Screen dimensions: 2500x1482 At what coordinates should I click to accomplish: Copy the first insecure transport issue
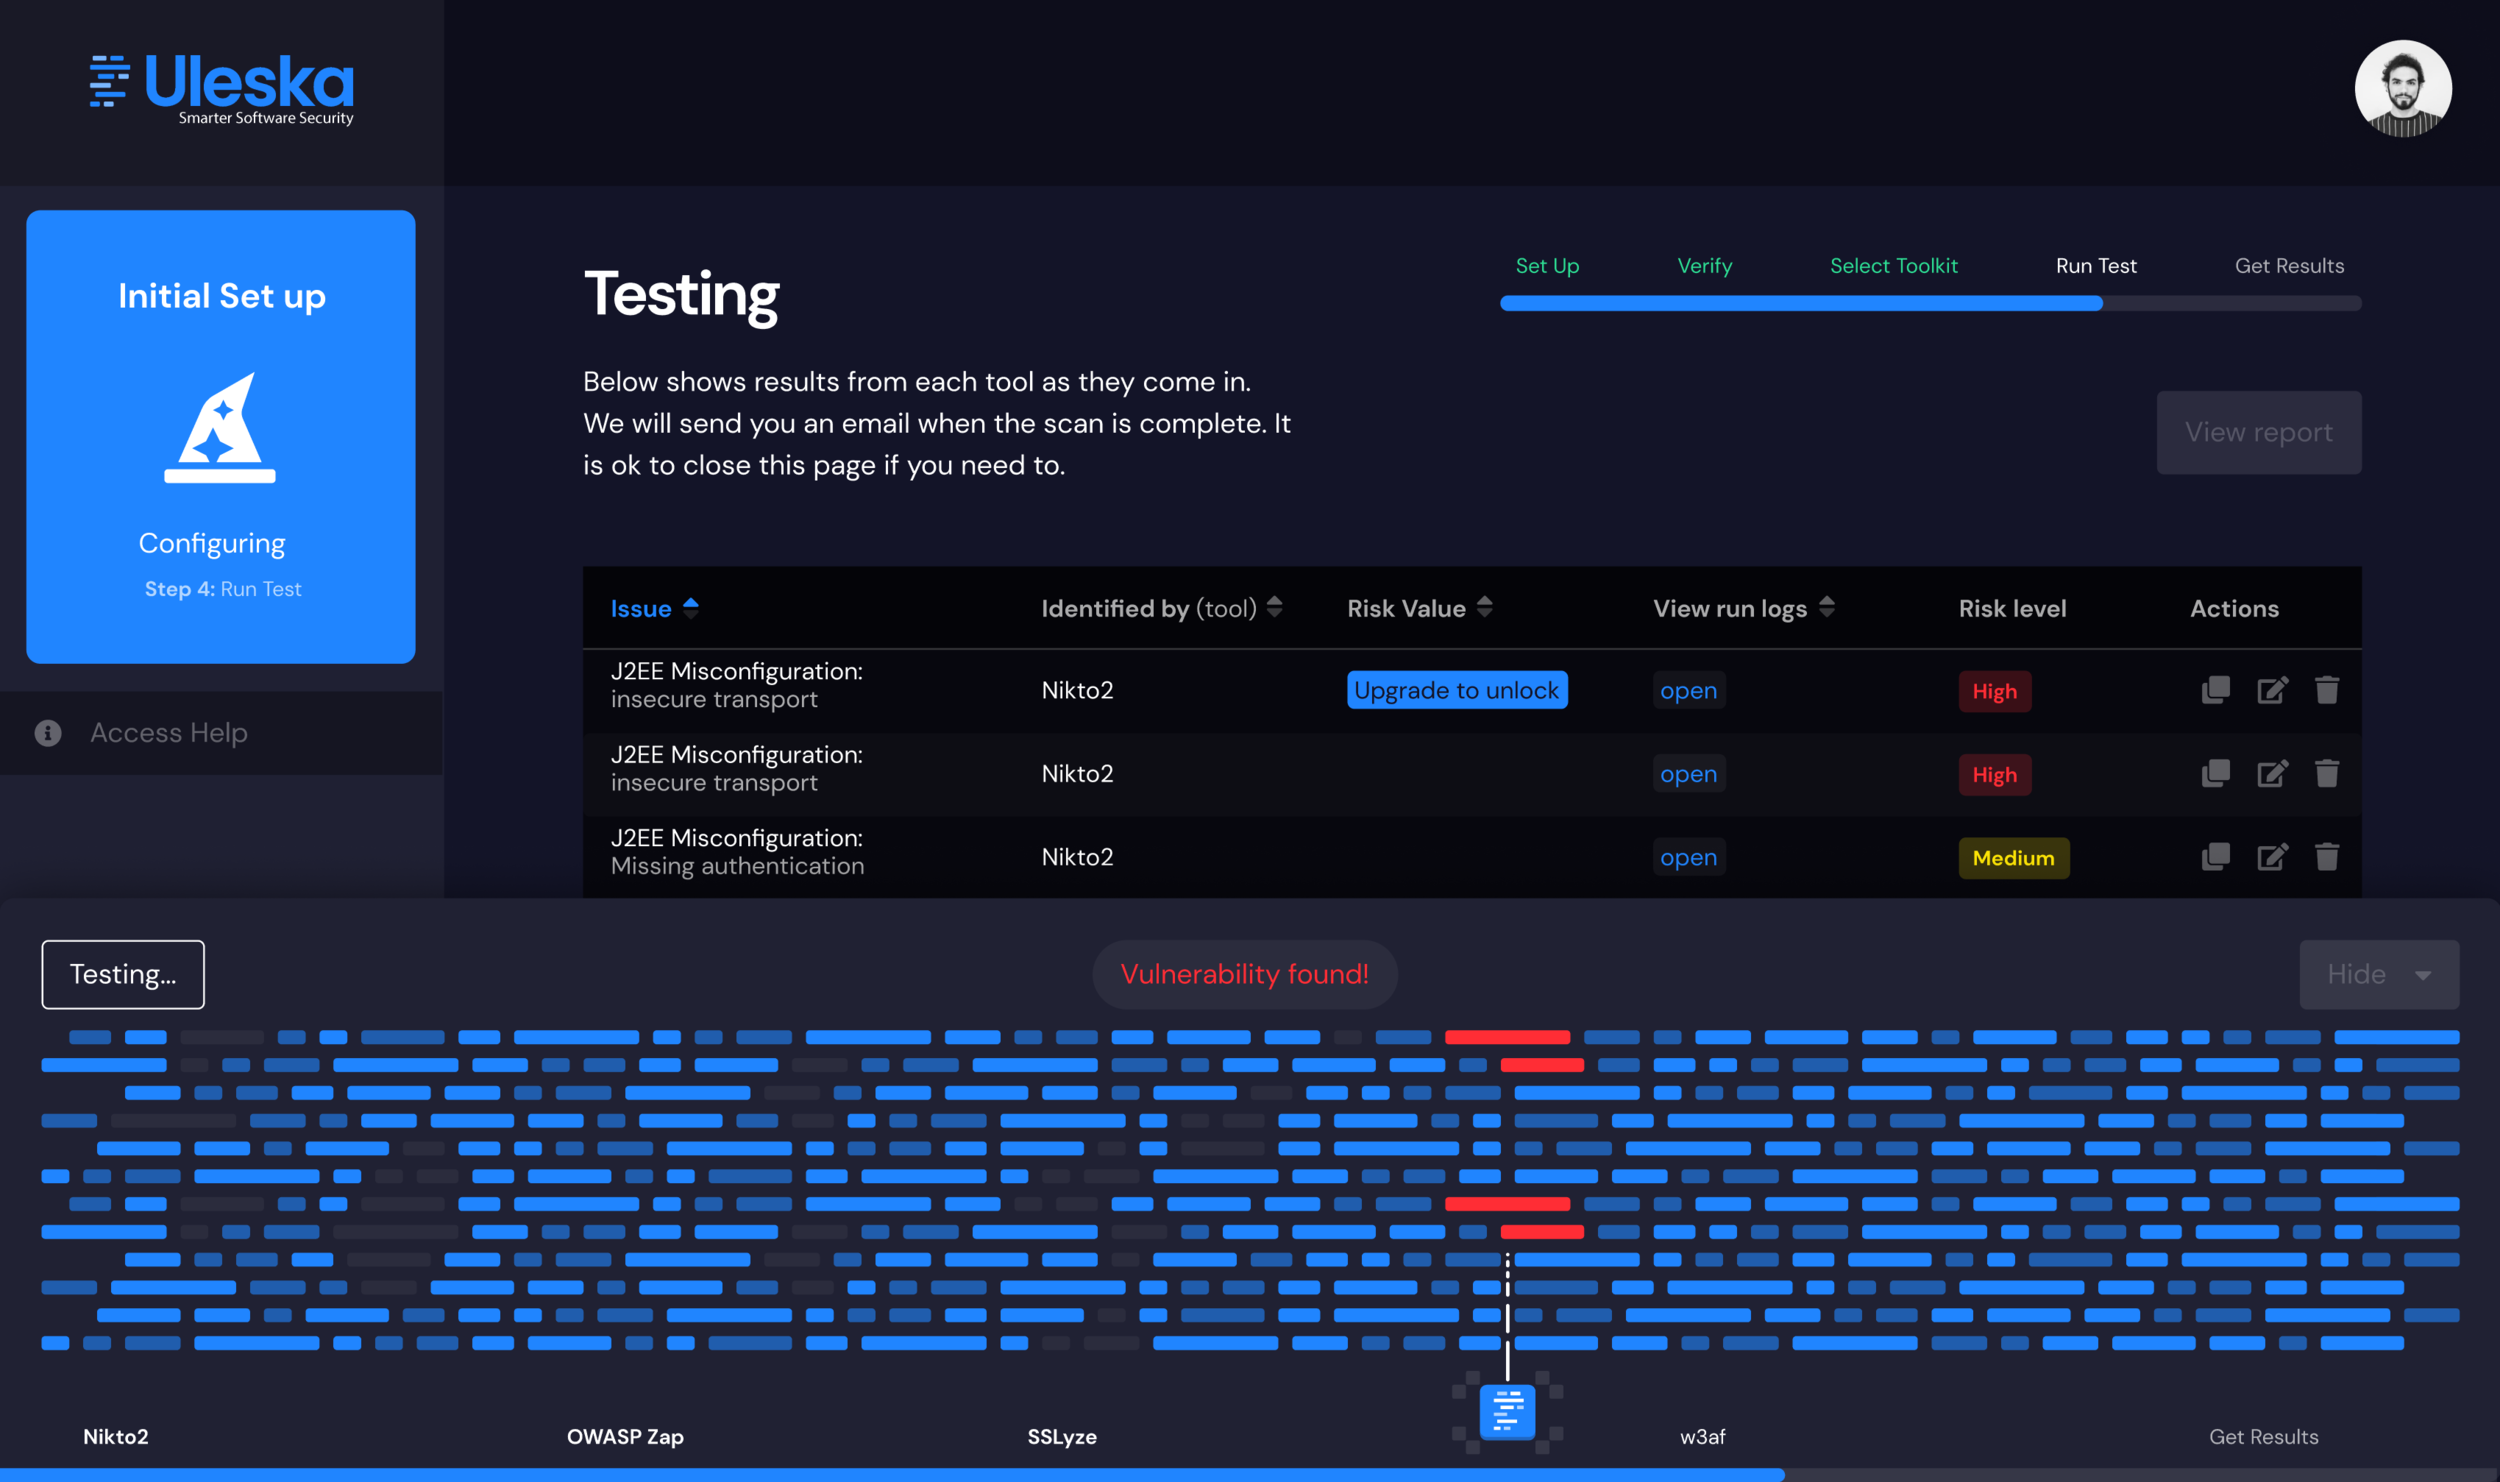coord(2215,690)
